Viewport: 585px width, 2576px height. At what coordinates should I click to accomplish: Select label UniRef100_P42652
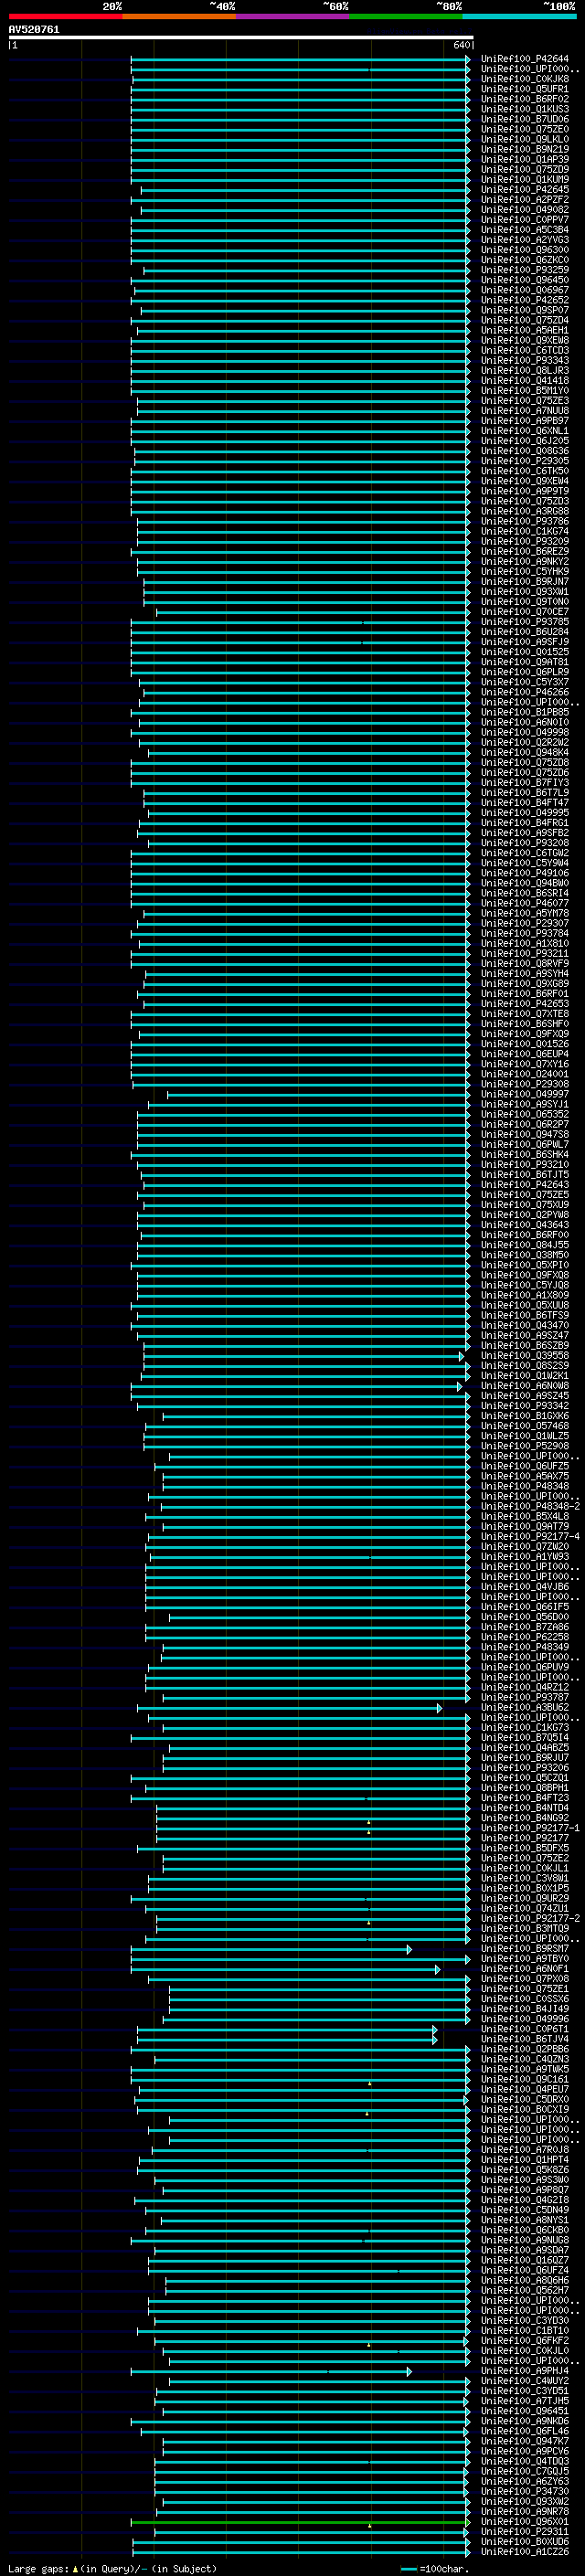[525, 300]
